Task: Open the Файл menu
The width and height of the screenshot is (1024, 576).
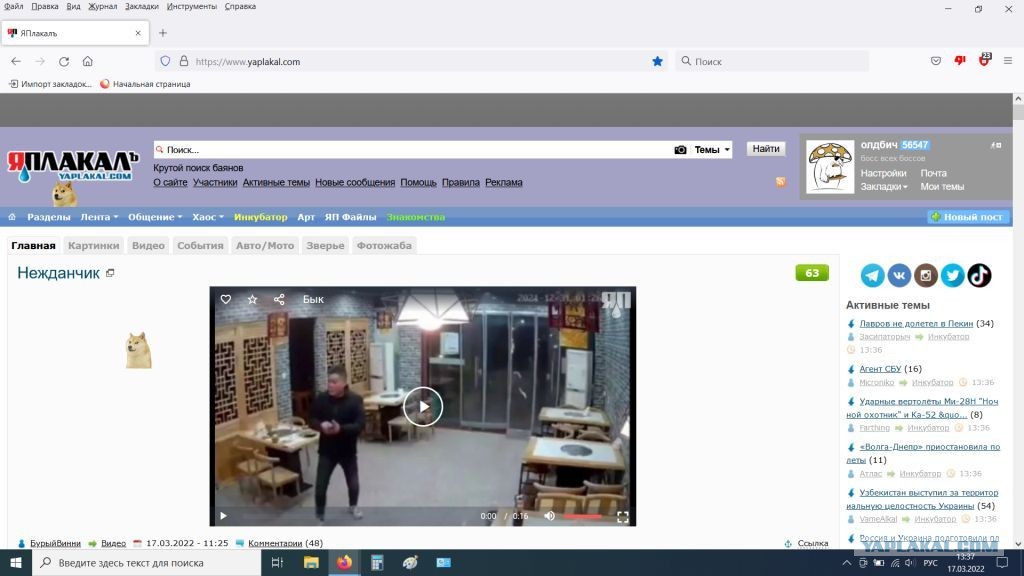Action: click(13, 7)
